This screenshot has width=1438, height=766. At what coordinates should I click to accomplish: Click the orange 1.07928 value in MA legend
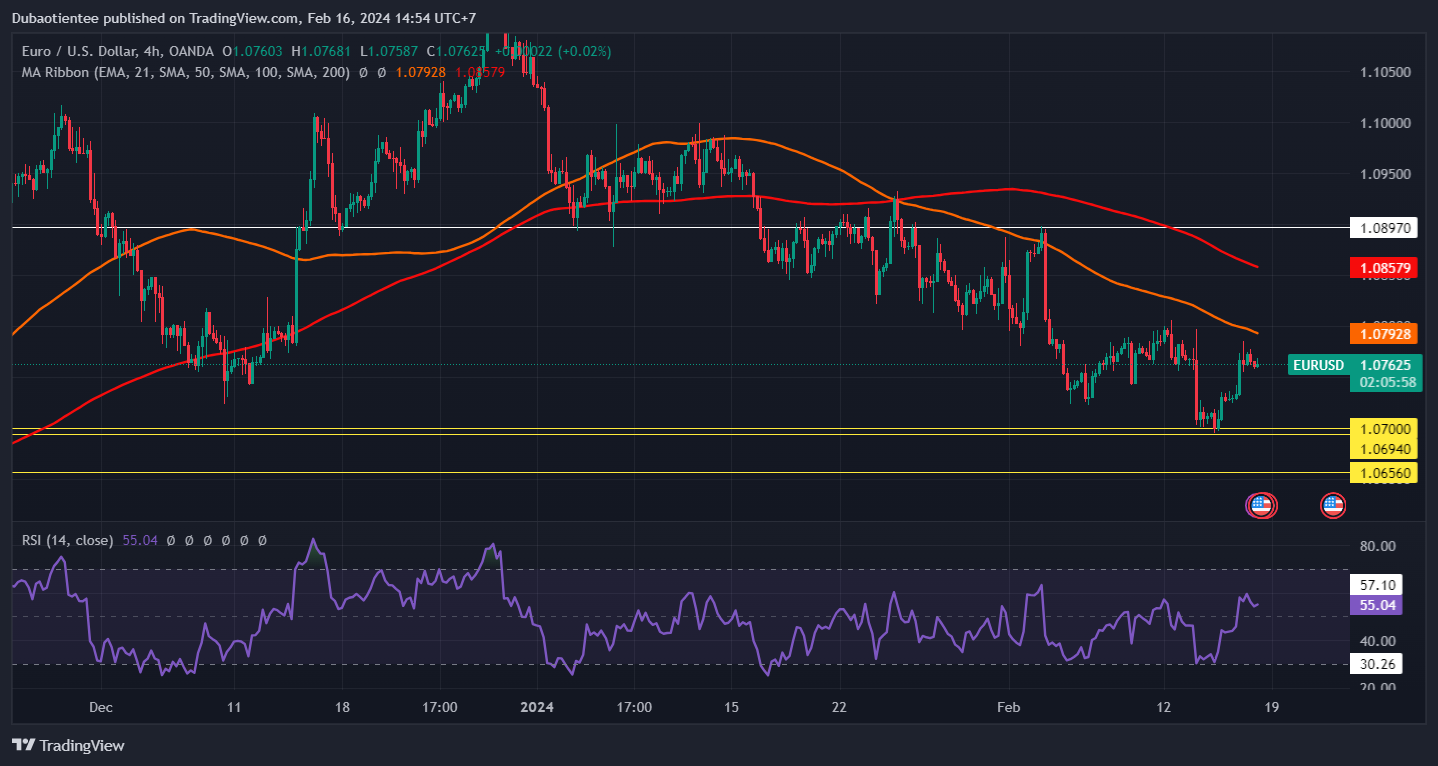click(x=421, y=72)
